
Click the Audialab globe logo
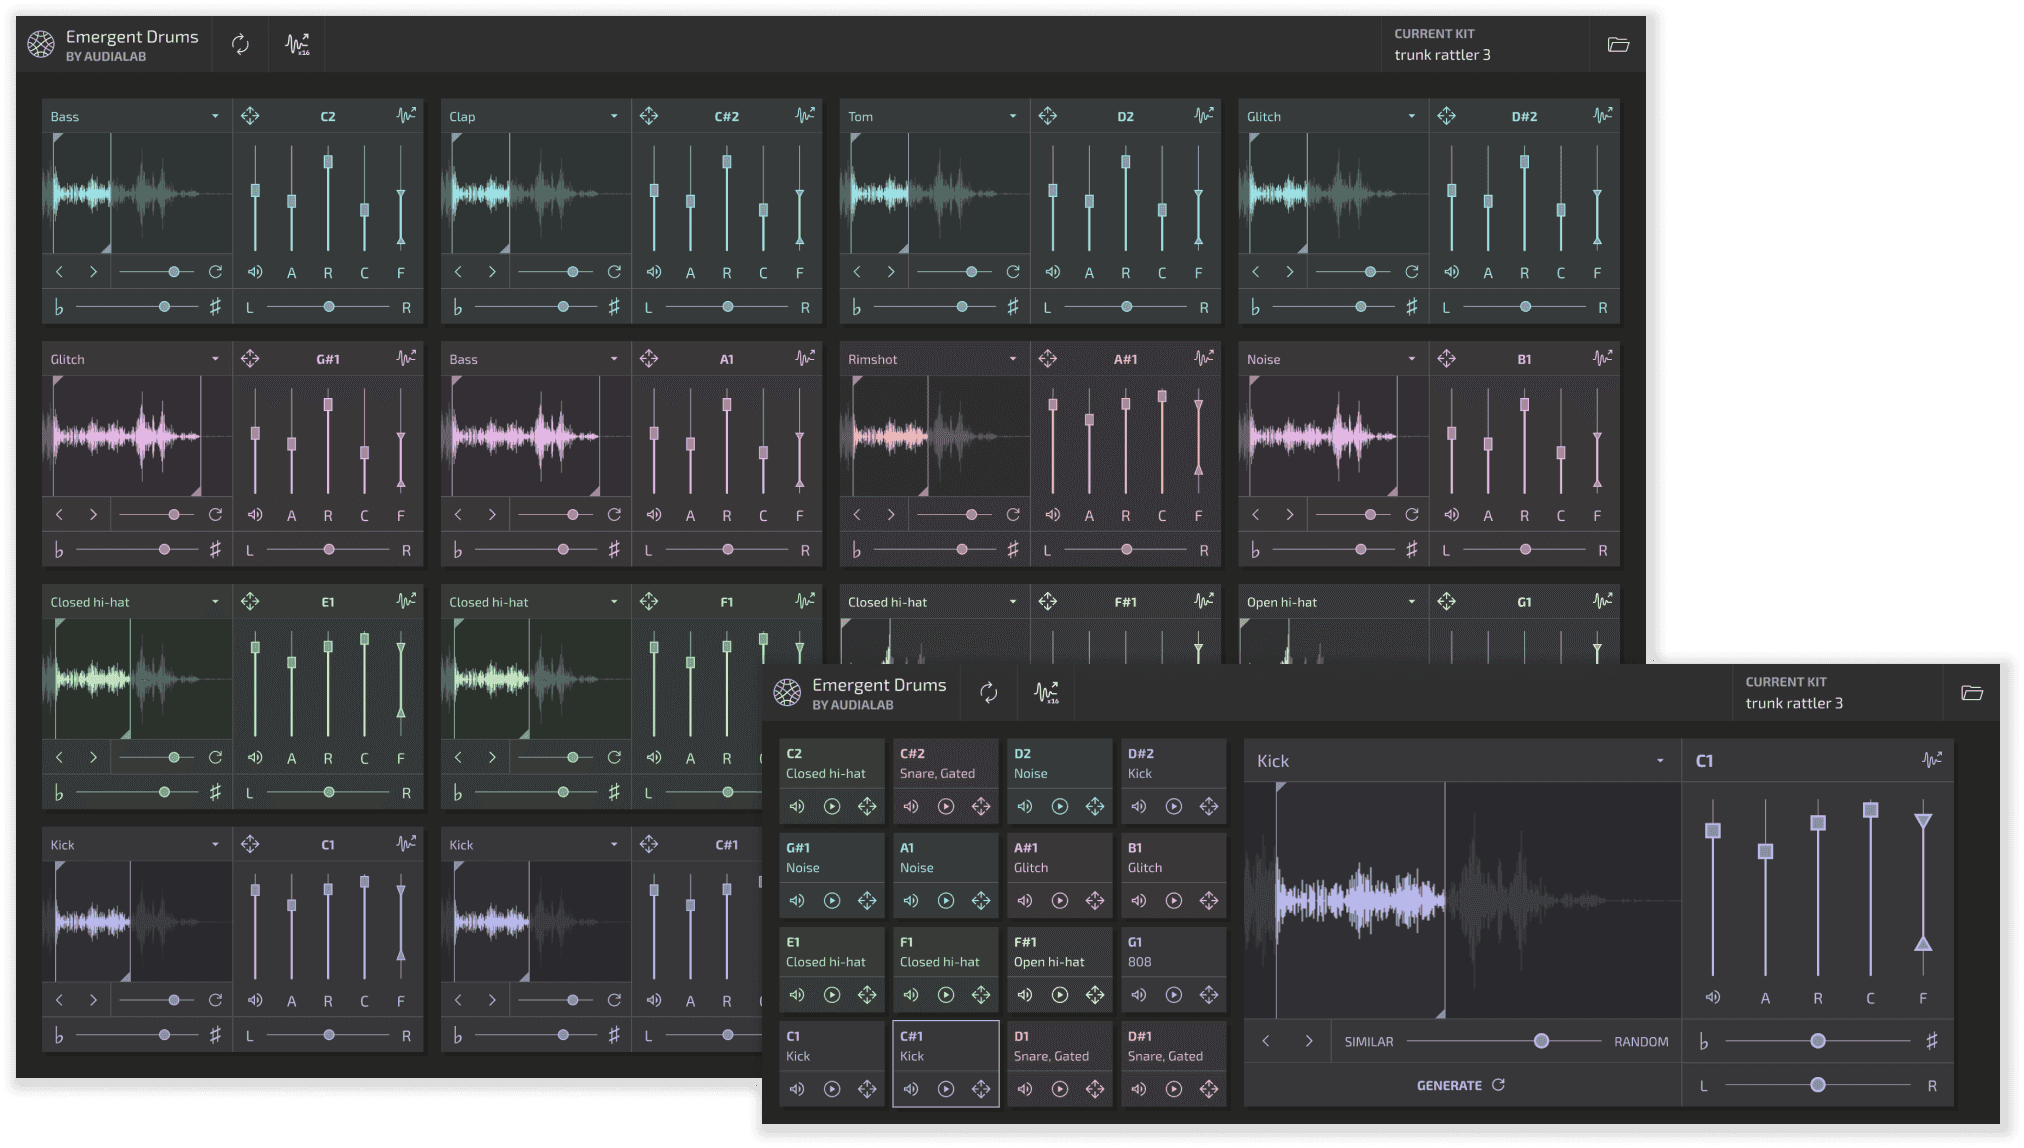[x=789, y=692]
